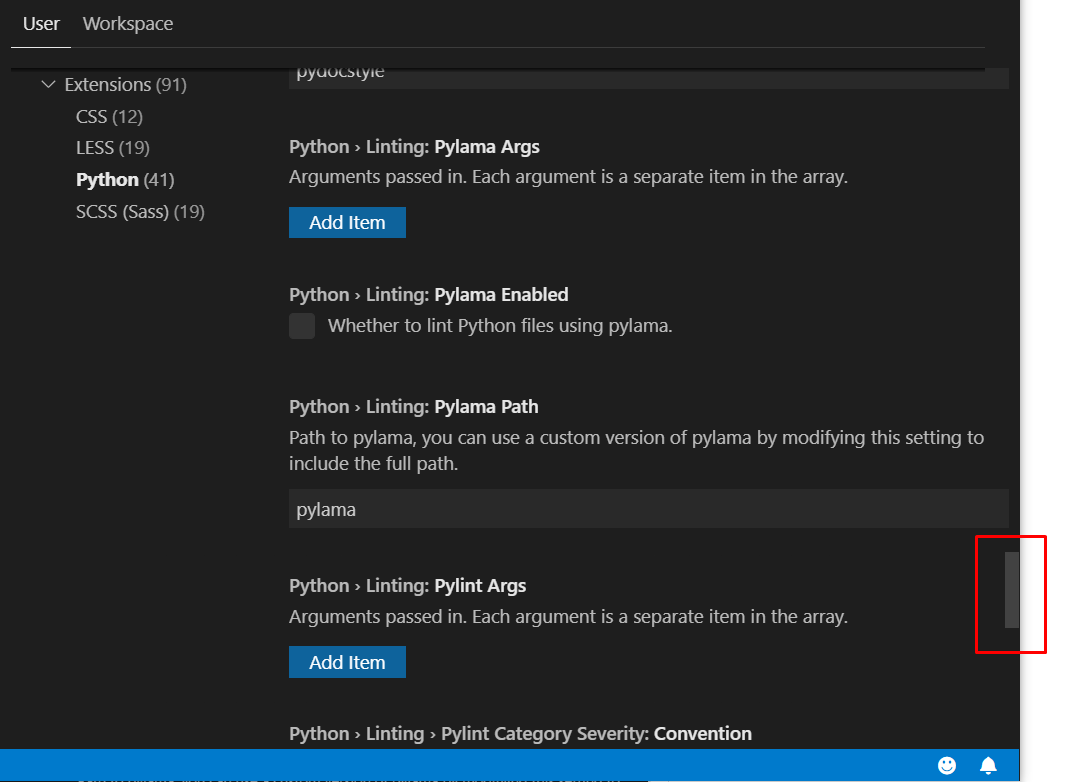1072x782 pixels.
Task: Focus the Pylama Path input field
Action: 649,509
